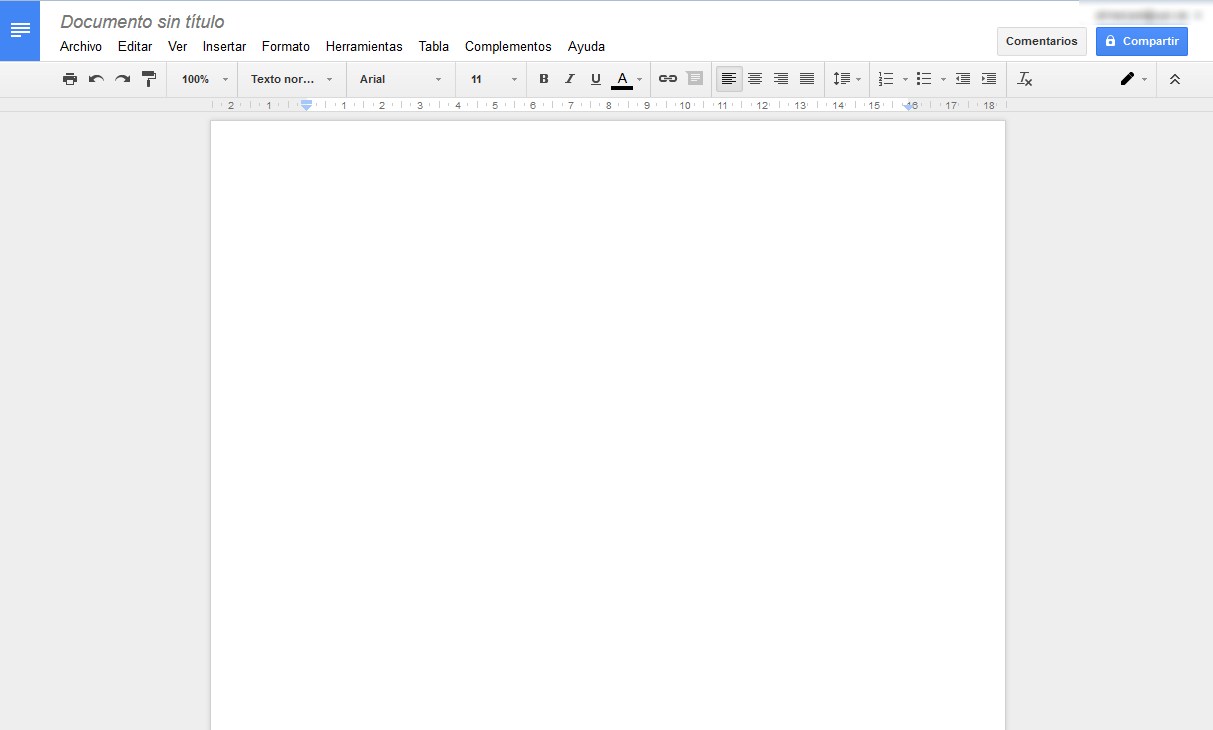
Task: Open the clear formatting icon
Action: pos(1024,79)
